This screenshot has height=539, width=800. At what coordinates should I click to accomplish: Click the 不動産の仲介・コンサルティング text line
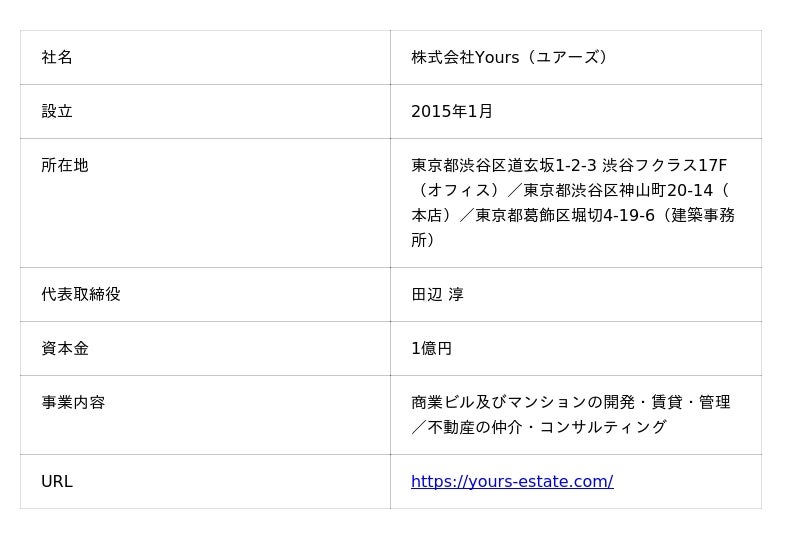[x=547, y=427]
